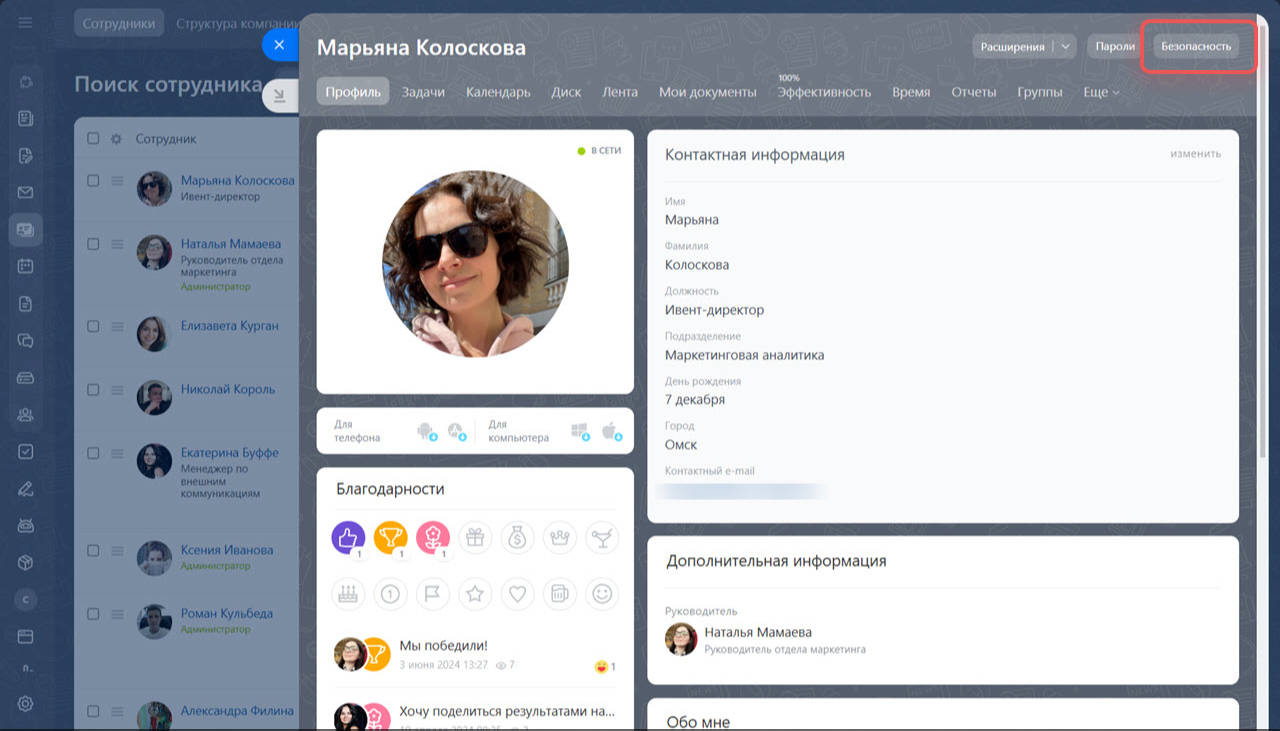Close the profile panel with X button
This screenshot has height=731, width=1280.
click(279, 45)
